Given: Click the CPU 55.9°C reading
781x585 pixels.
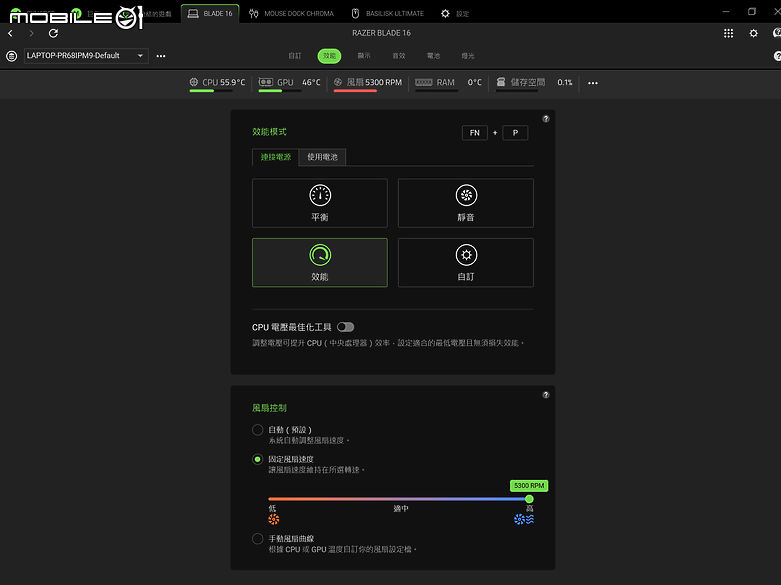Looking at the screenshot, I should pos(224,82).
